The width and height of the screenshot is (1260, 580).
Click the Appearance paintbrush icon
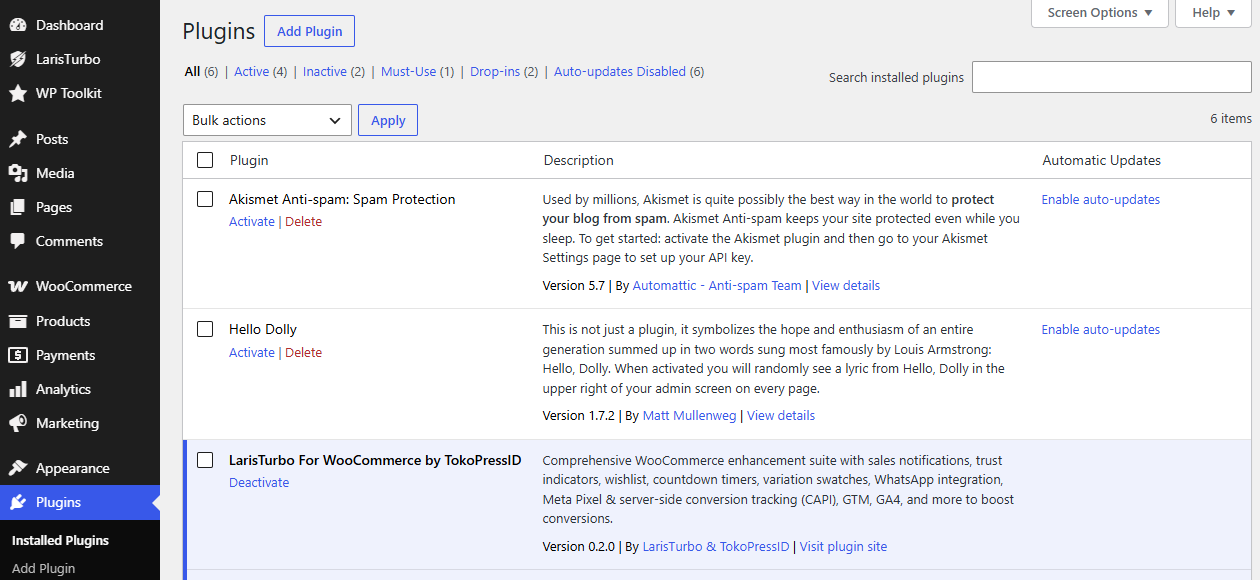click(18, 468)
